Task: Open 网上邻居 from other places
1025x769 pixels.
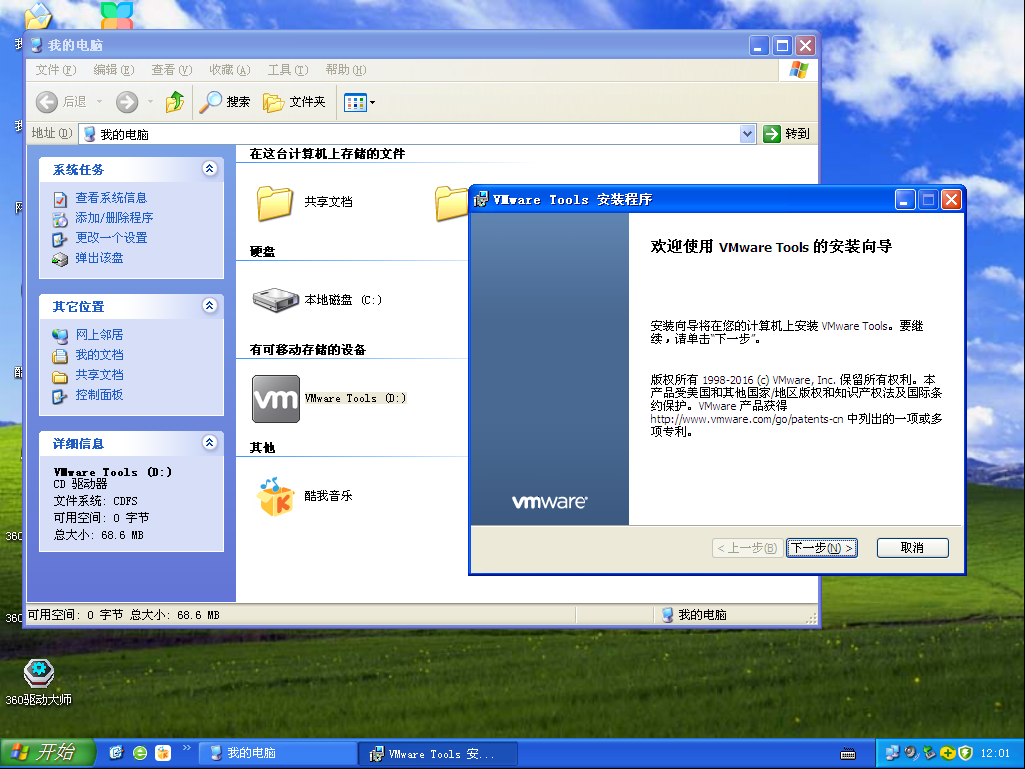Action: 99,335
